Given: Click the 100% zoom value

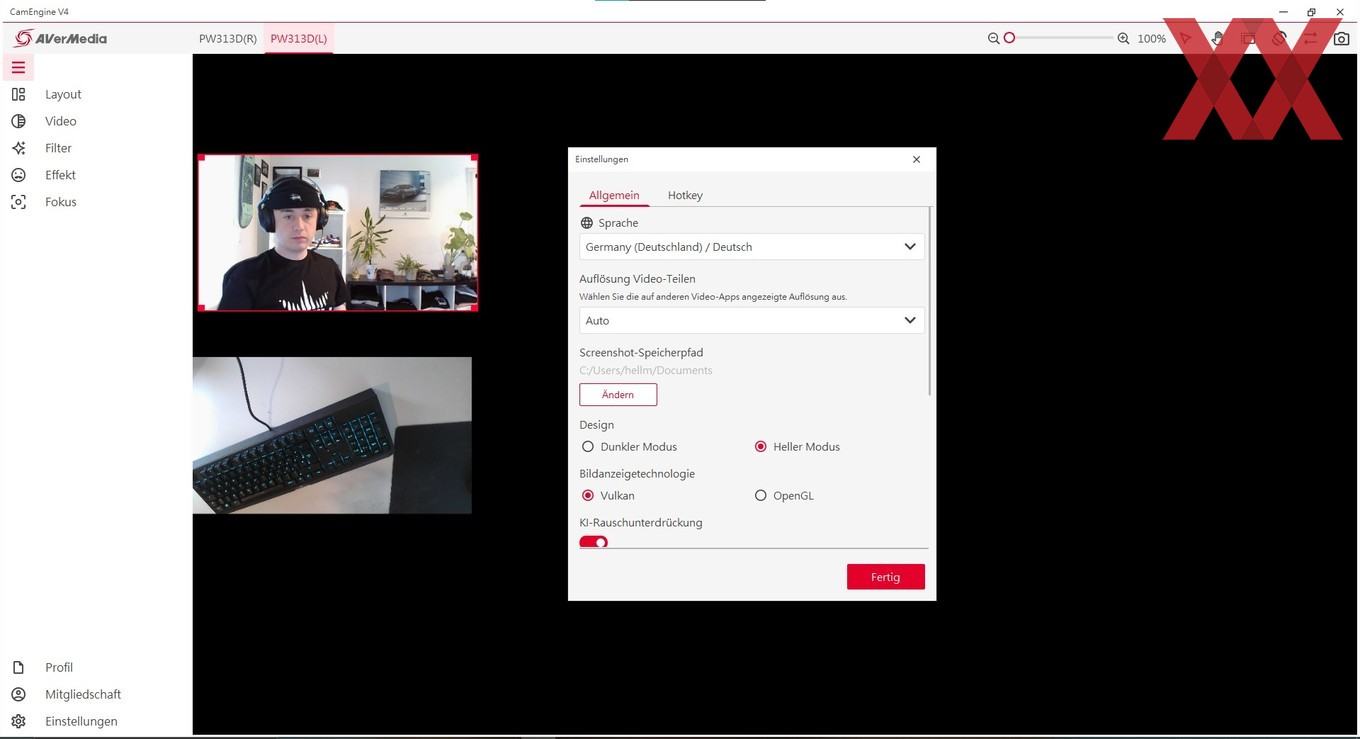Looking at the screenshot, I should (x=1151, y=38).
